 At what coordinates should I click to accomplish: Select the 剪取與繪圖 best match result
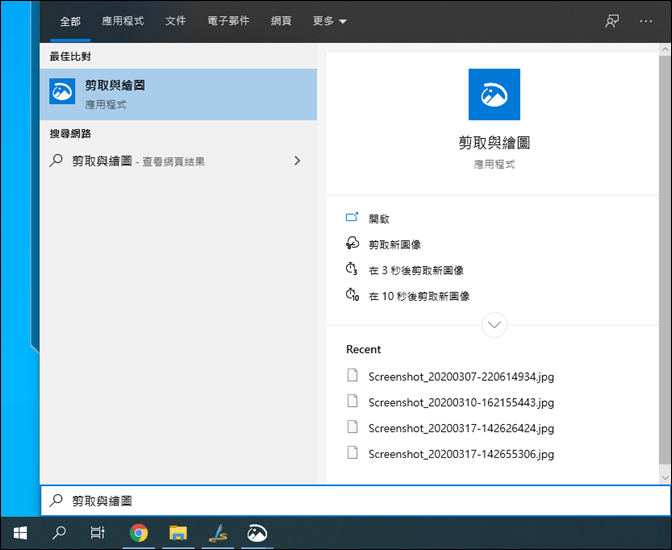178,94
